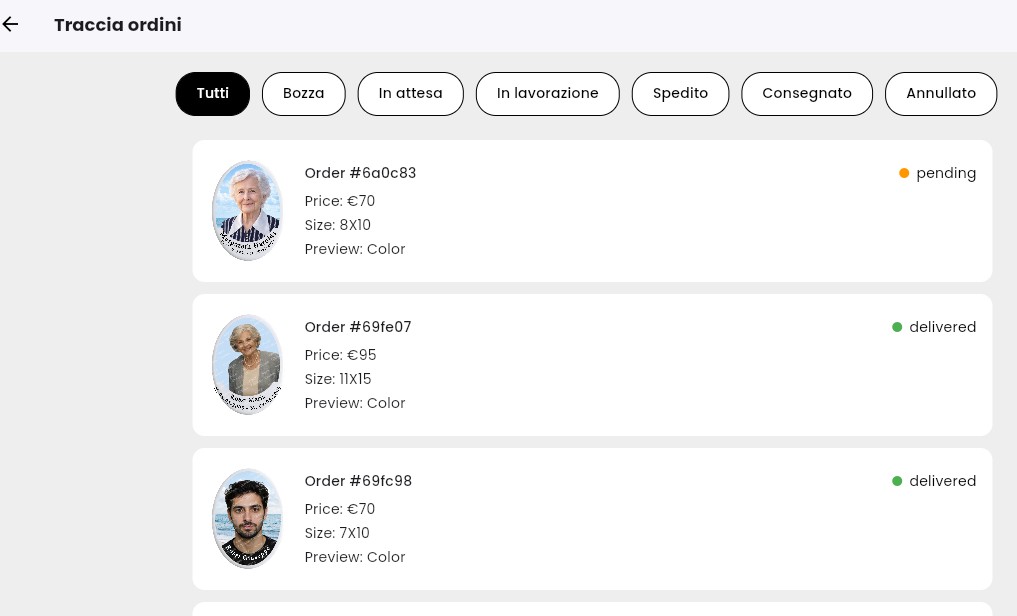The width and height of the screenshot is (1017, 616).
Task: Open order #6a0c83 portrait thumbnail
Action: pos(247,211)
